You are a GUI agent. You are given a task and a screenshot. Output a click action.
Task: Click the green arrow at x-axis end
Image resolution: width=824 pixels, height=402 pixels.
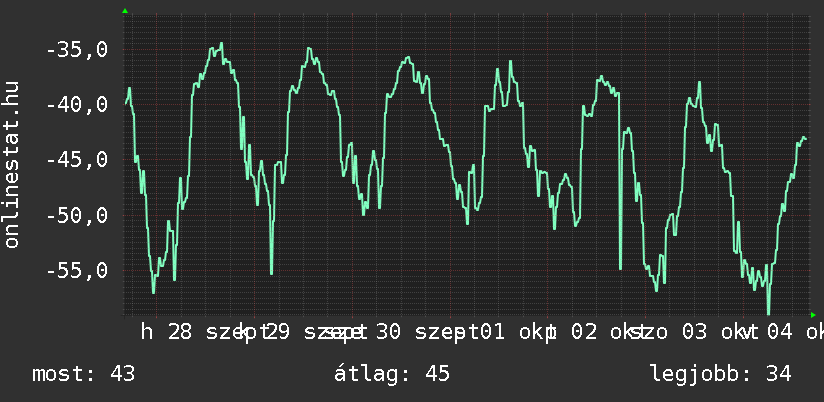[x=813, y=315]
